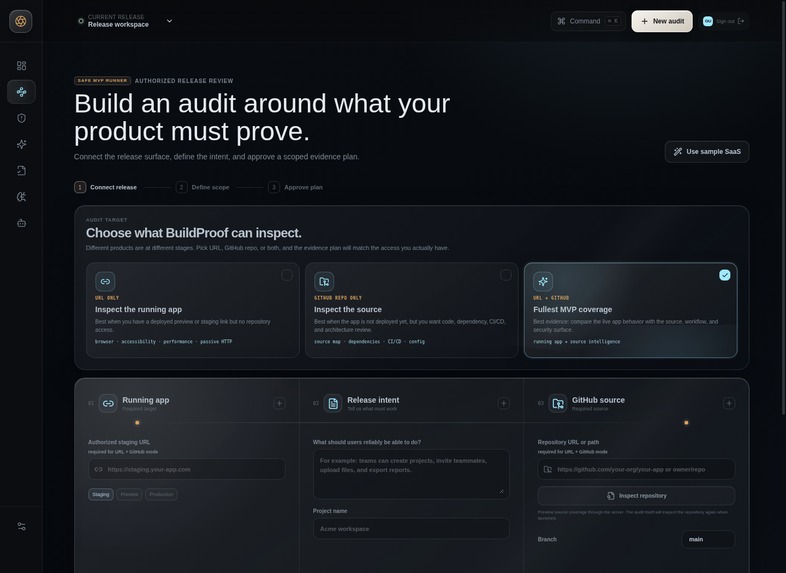This screenshot has width=786, height=573.
Task: Click the Inspect repository button
Action: click(x=637, y=496)
